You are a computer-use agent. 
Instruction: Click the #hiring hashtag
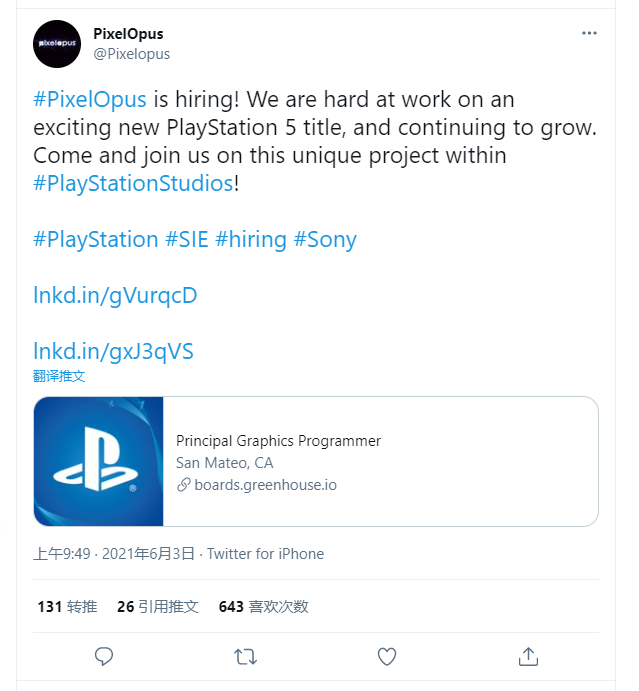[x=250, y=240]
